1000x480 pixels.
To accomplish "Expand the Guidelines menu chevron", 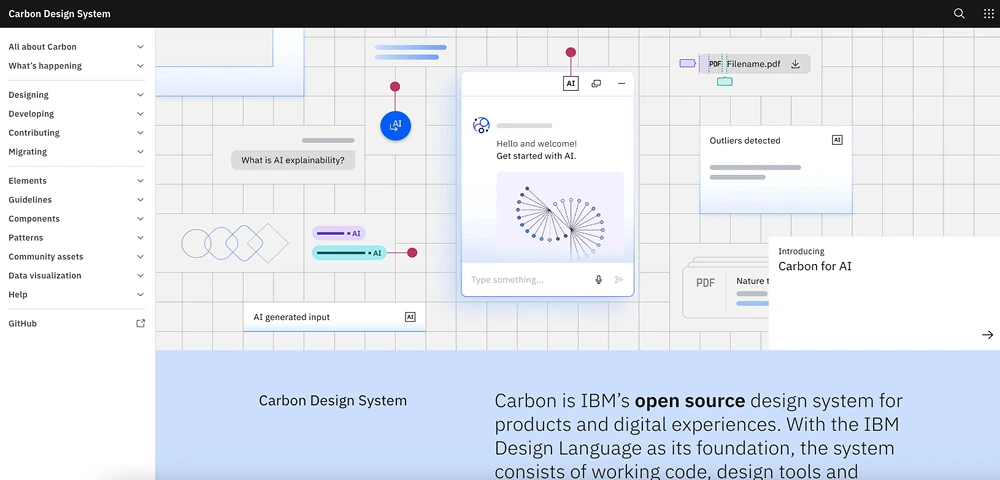I will (140, 200).
